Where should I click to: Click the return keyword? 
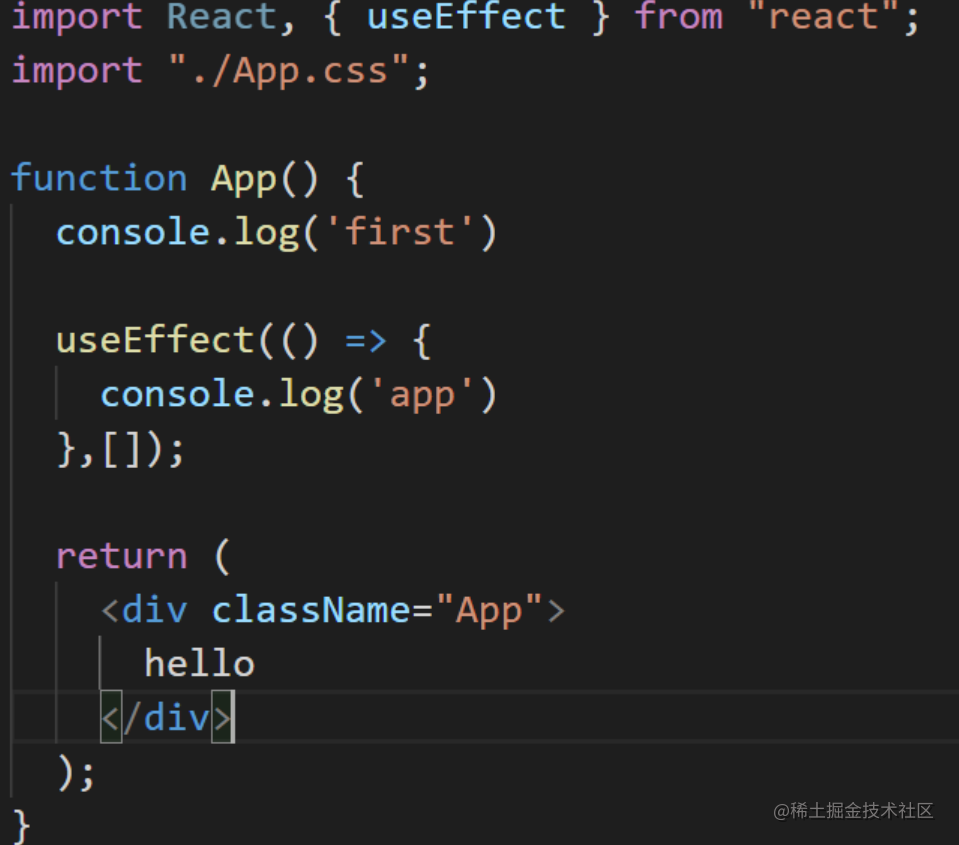122,555
